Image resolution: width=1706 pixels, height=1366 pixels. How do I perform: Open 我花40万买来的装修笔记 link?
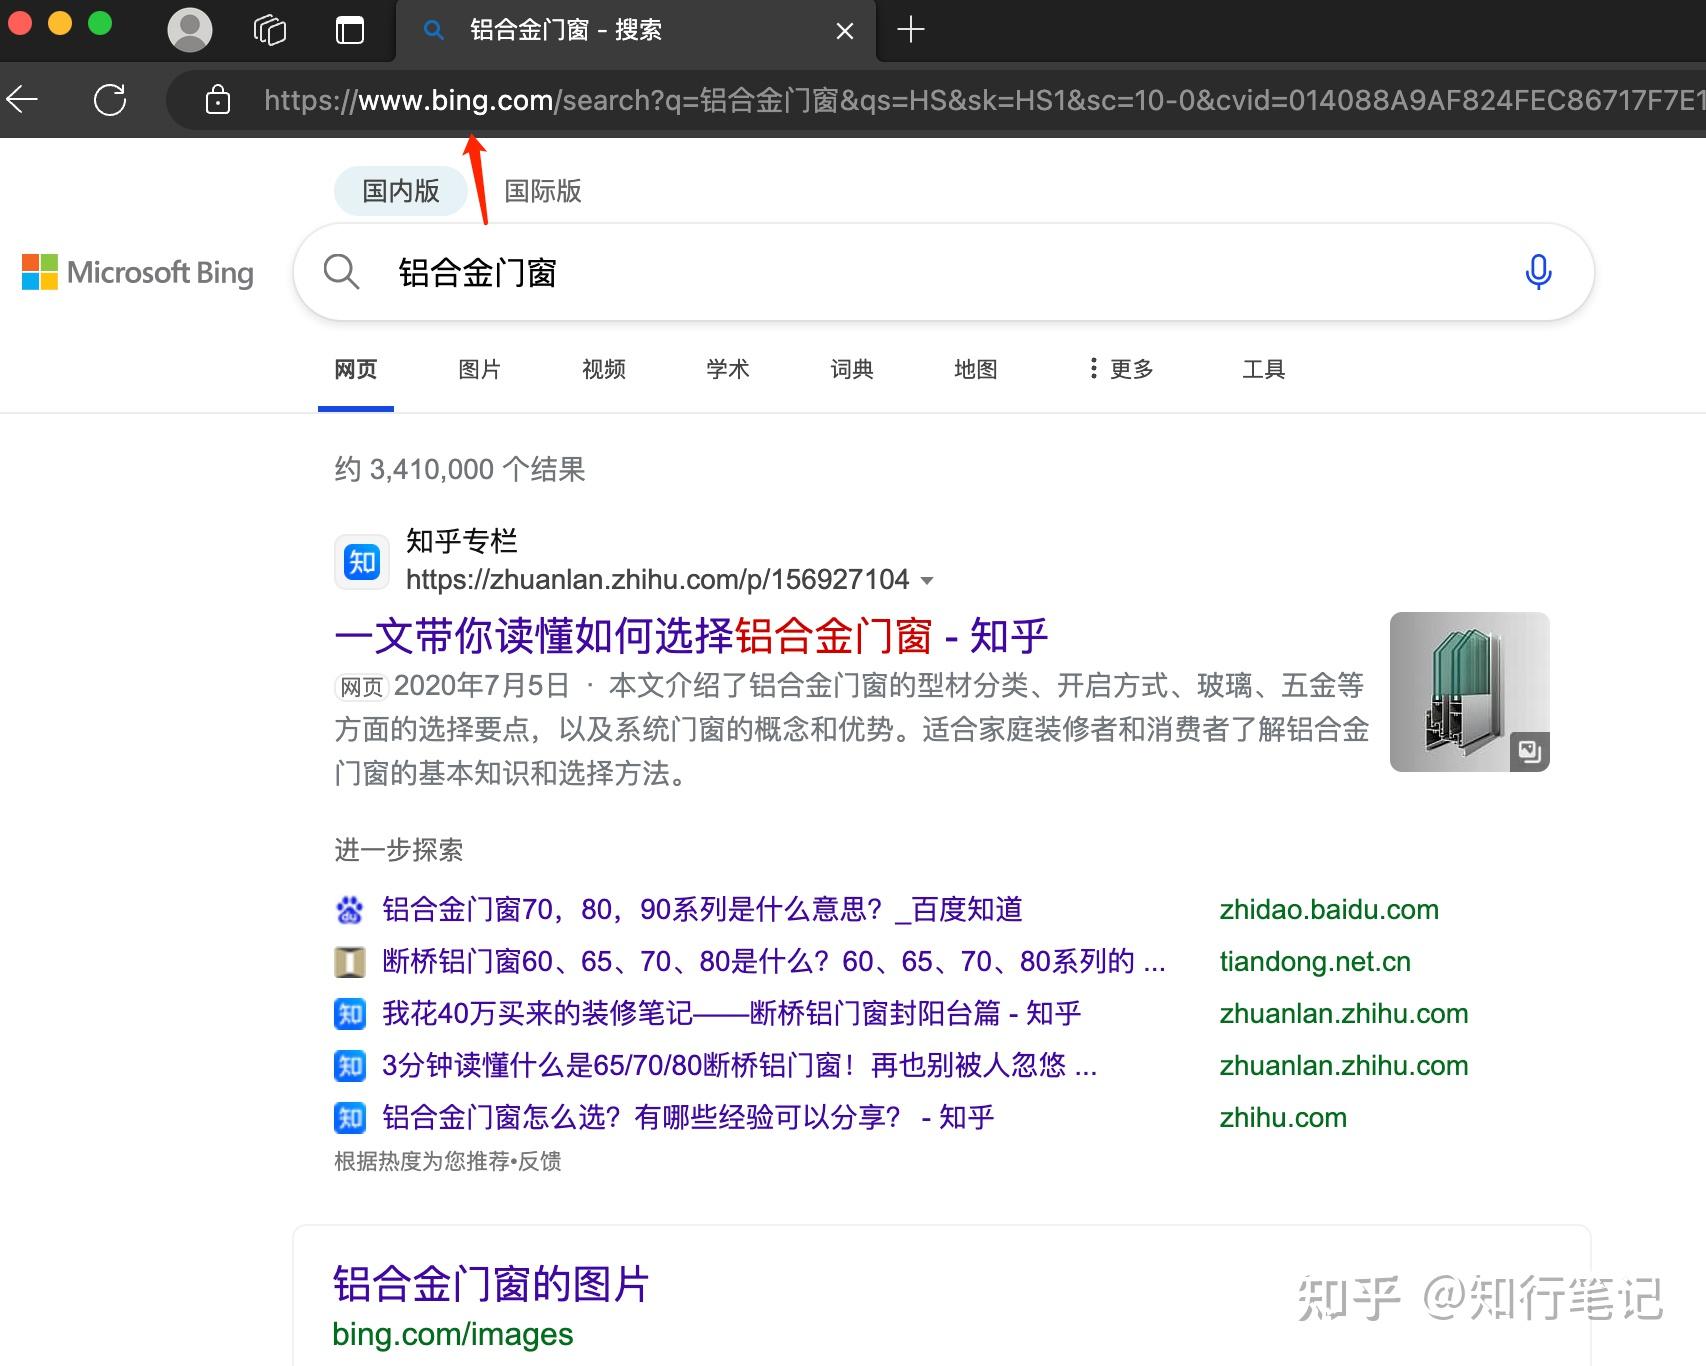(732, 1014)
